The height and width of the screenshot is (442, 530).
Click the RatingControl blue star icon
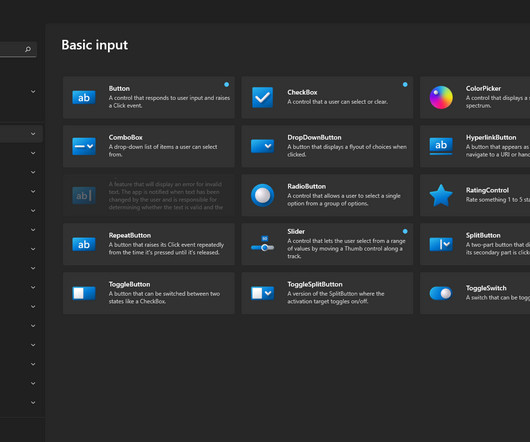(441, 195)
